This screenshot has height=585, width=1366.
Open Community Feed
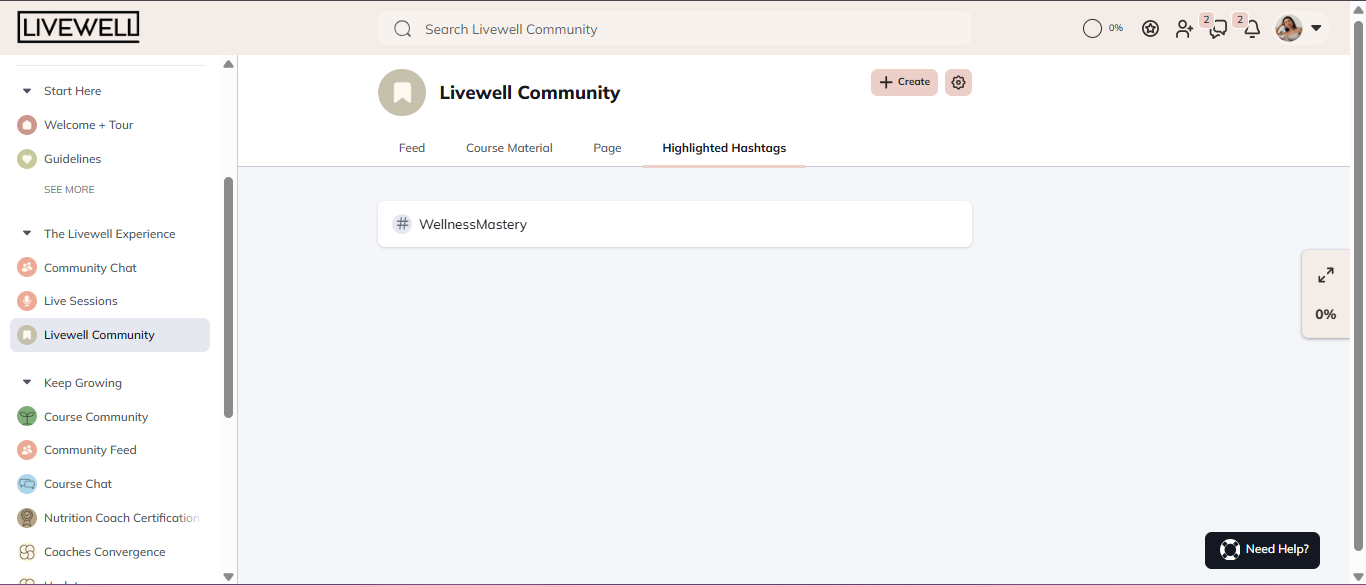click(90, 450)
